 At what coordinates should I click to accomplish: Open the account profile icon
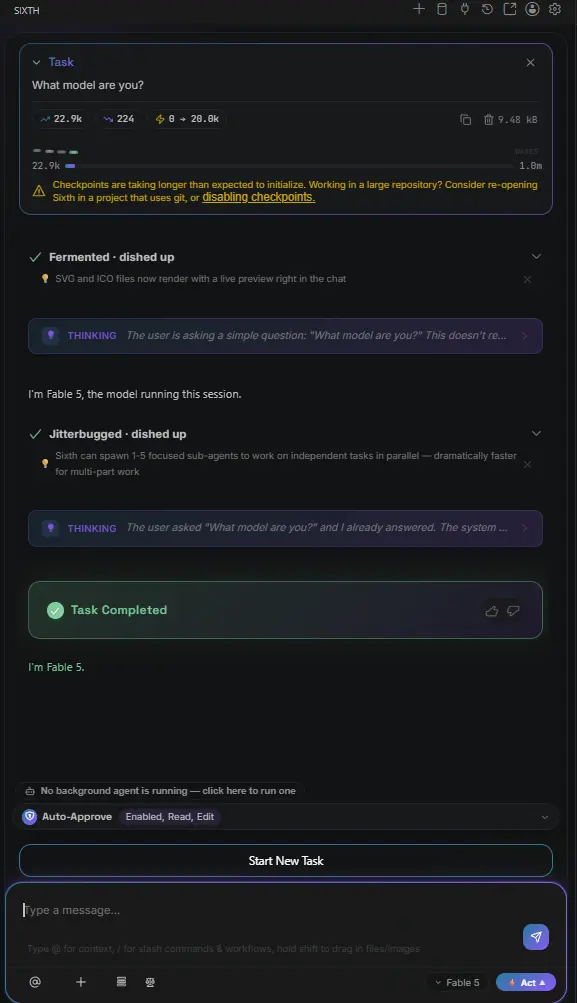point(532,9)
